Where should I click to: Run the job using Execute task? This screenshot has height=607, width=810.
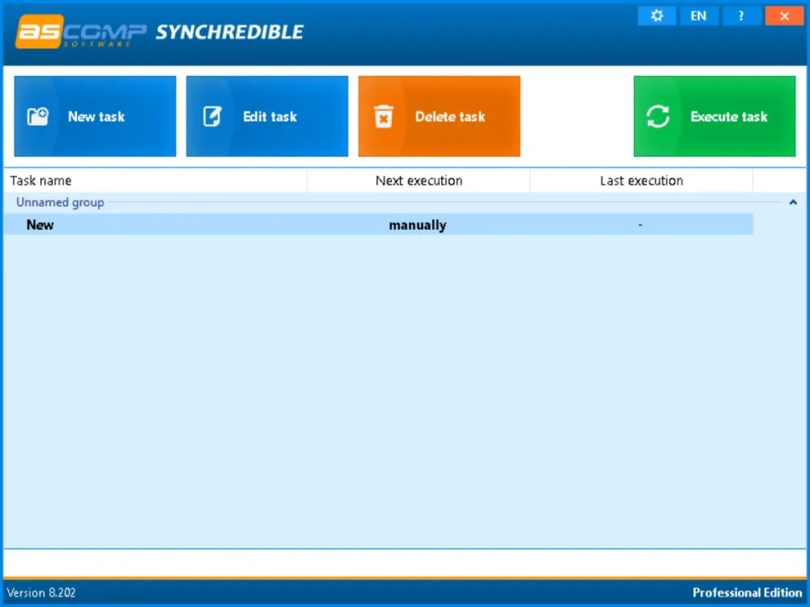[714, 116]
